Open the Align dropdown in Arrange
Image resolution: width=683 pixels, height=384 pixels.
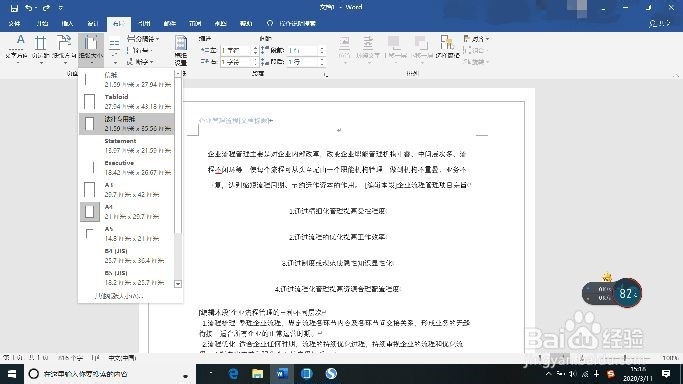[476, 39]
